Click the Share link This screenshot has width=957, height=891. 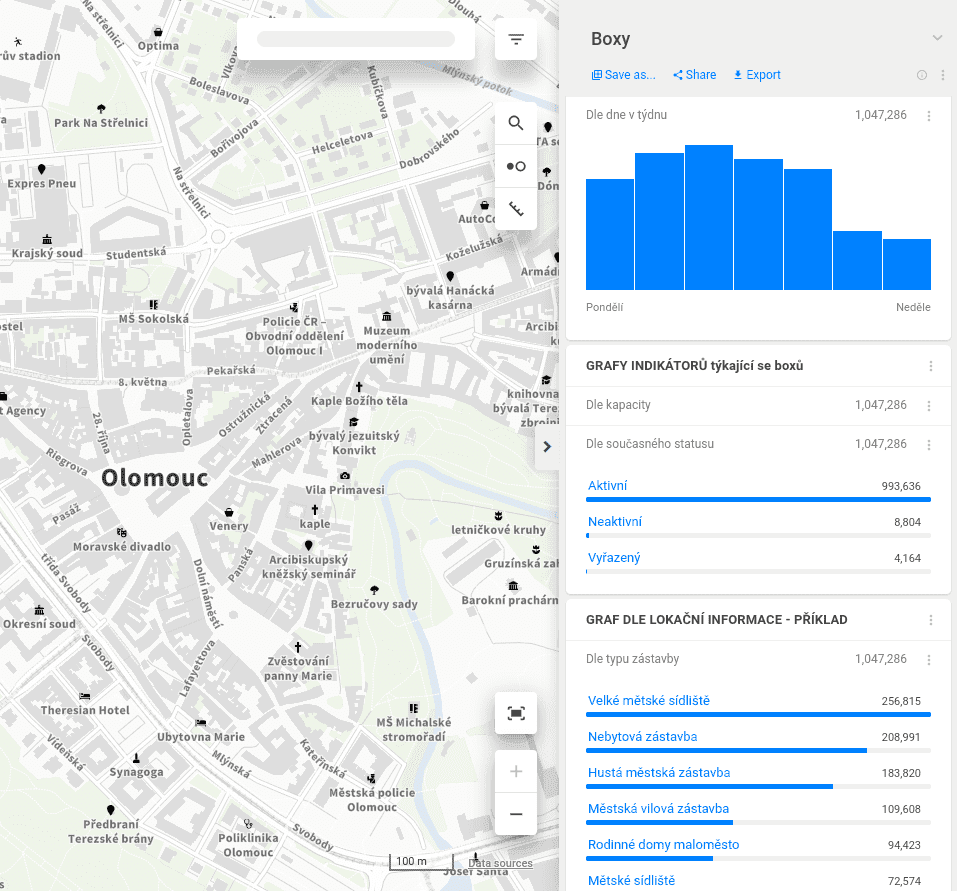pyautogui.click(x=694, y=75)
